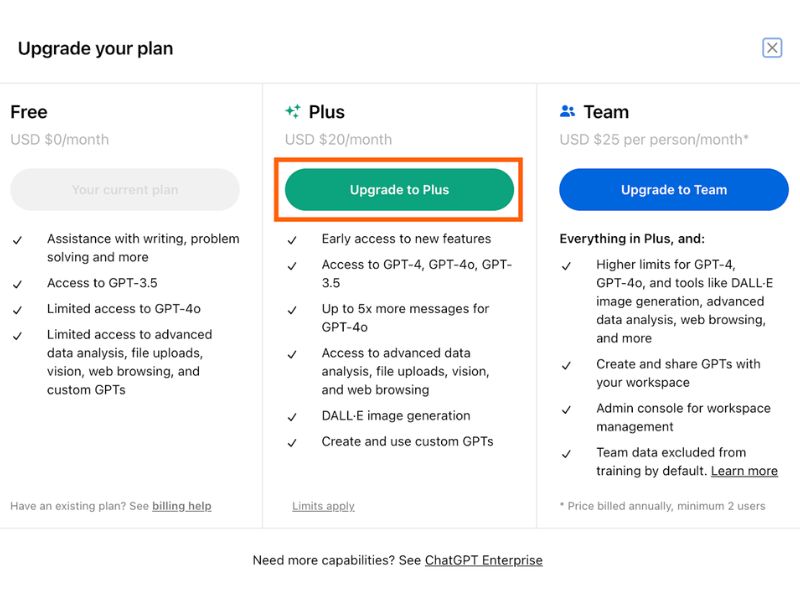Click the greyed Your current plan button

(x=125, y=190)
